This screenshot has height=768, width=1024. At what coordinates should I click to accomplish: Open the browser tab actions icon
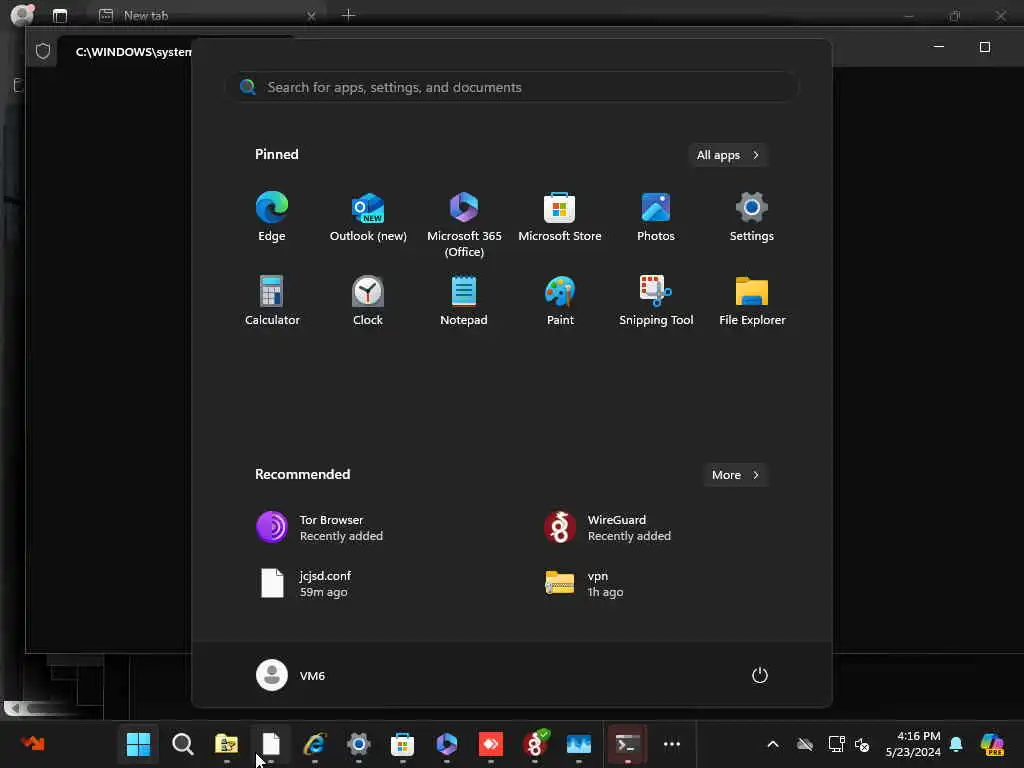point(60,16)
